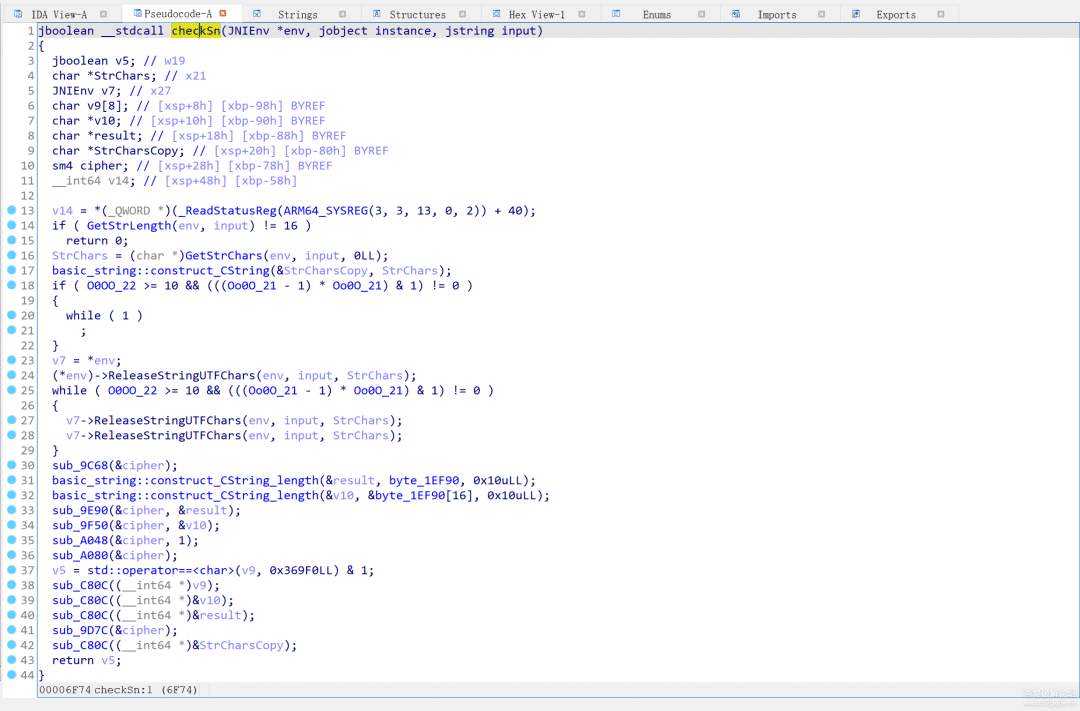This screenshot has height=711, width=1080.
Task: Click the Structures tab icon
Action: pyautogui.click(x=376, y=14)
